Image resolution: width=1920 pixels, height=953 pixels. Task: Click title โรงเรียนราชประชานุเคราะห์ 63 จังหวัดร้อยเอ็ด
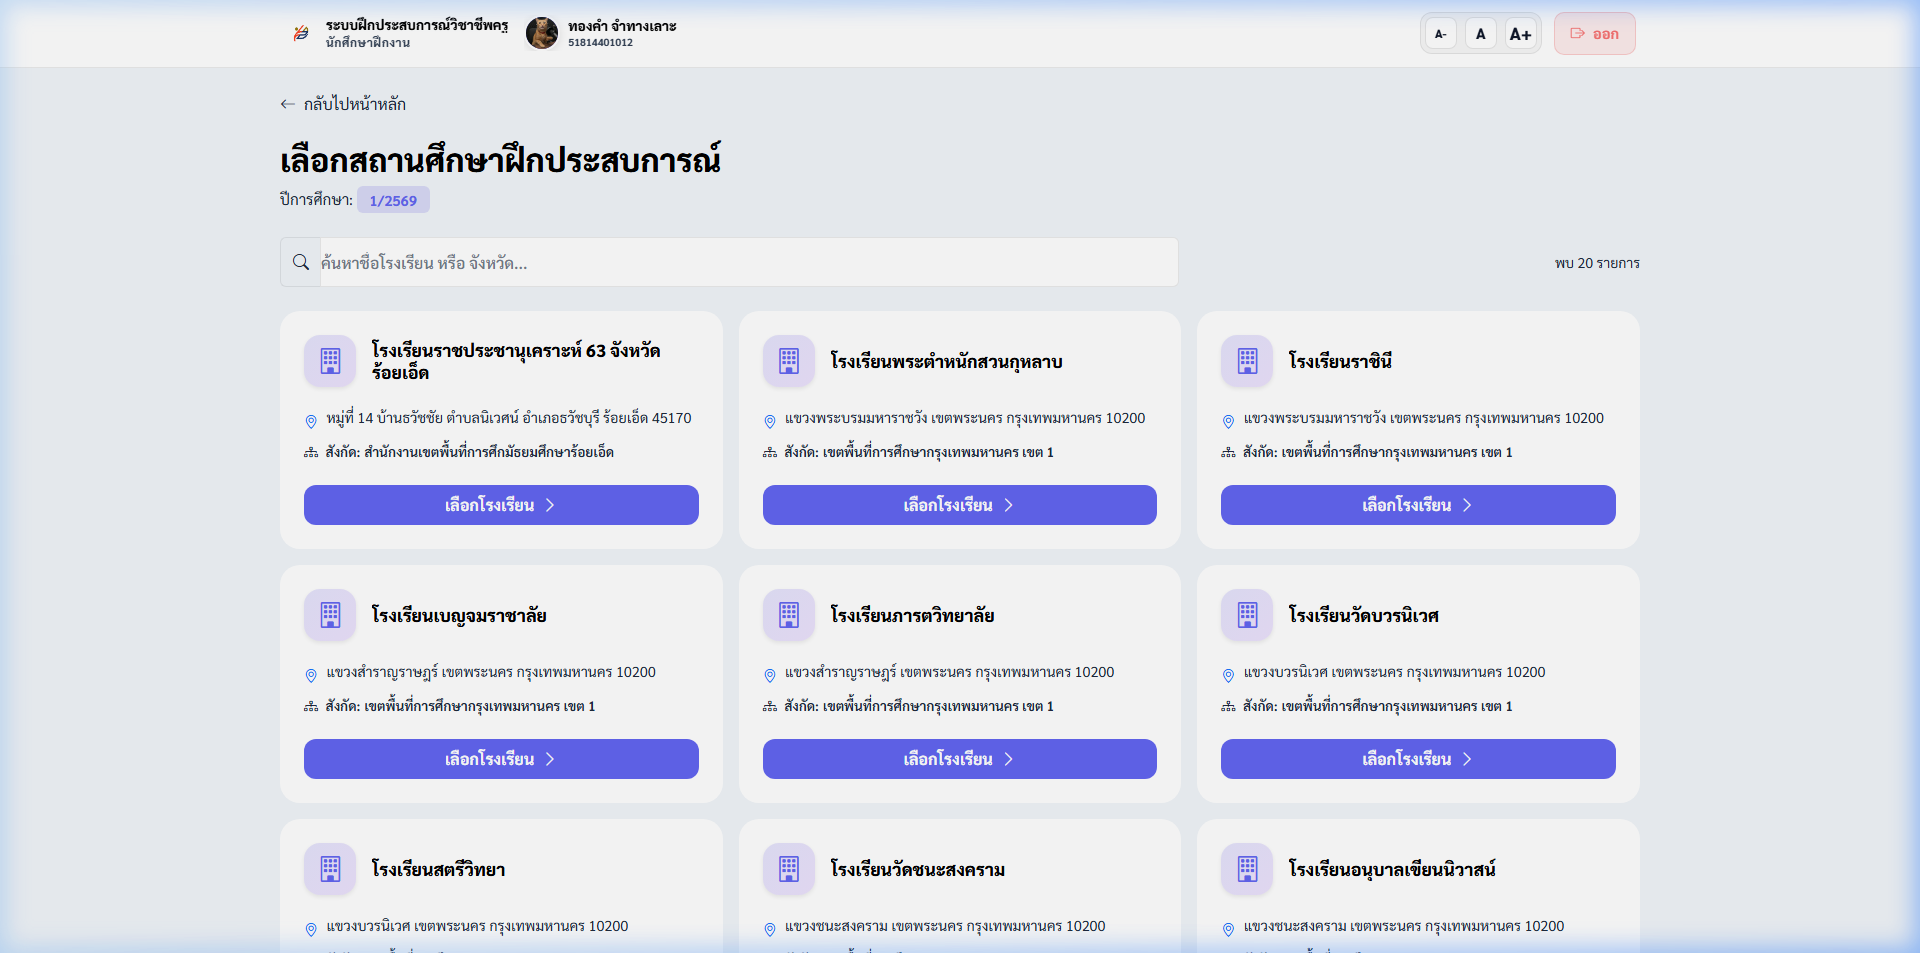516,361
